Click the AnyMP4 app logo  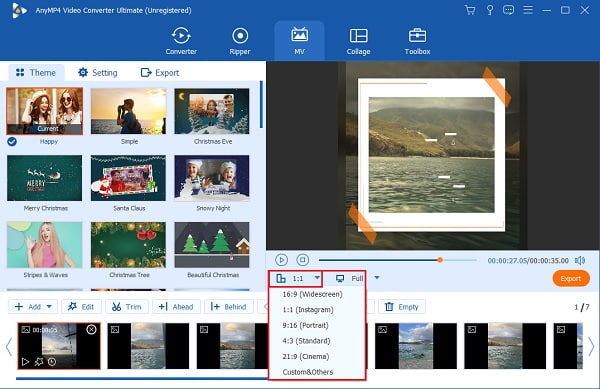click(x=18, y=10)
